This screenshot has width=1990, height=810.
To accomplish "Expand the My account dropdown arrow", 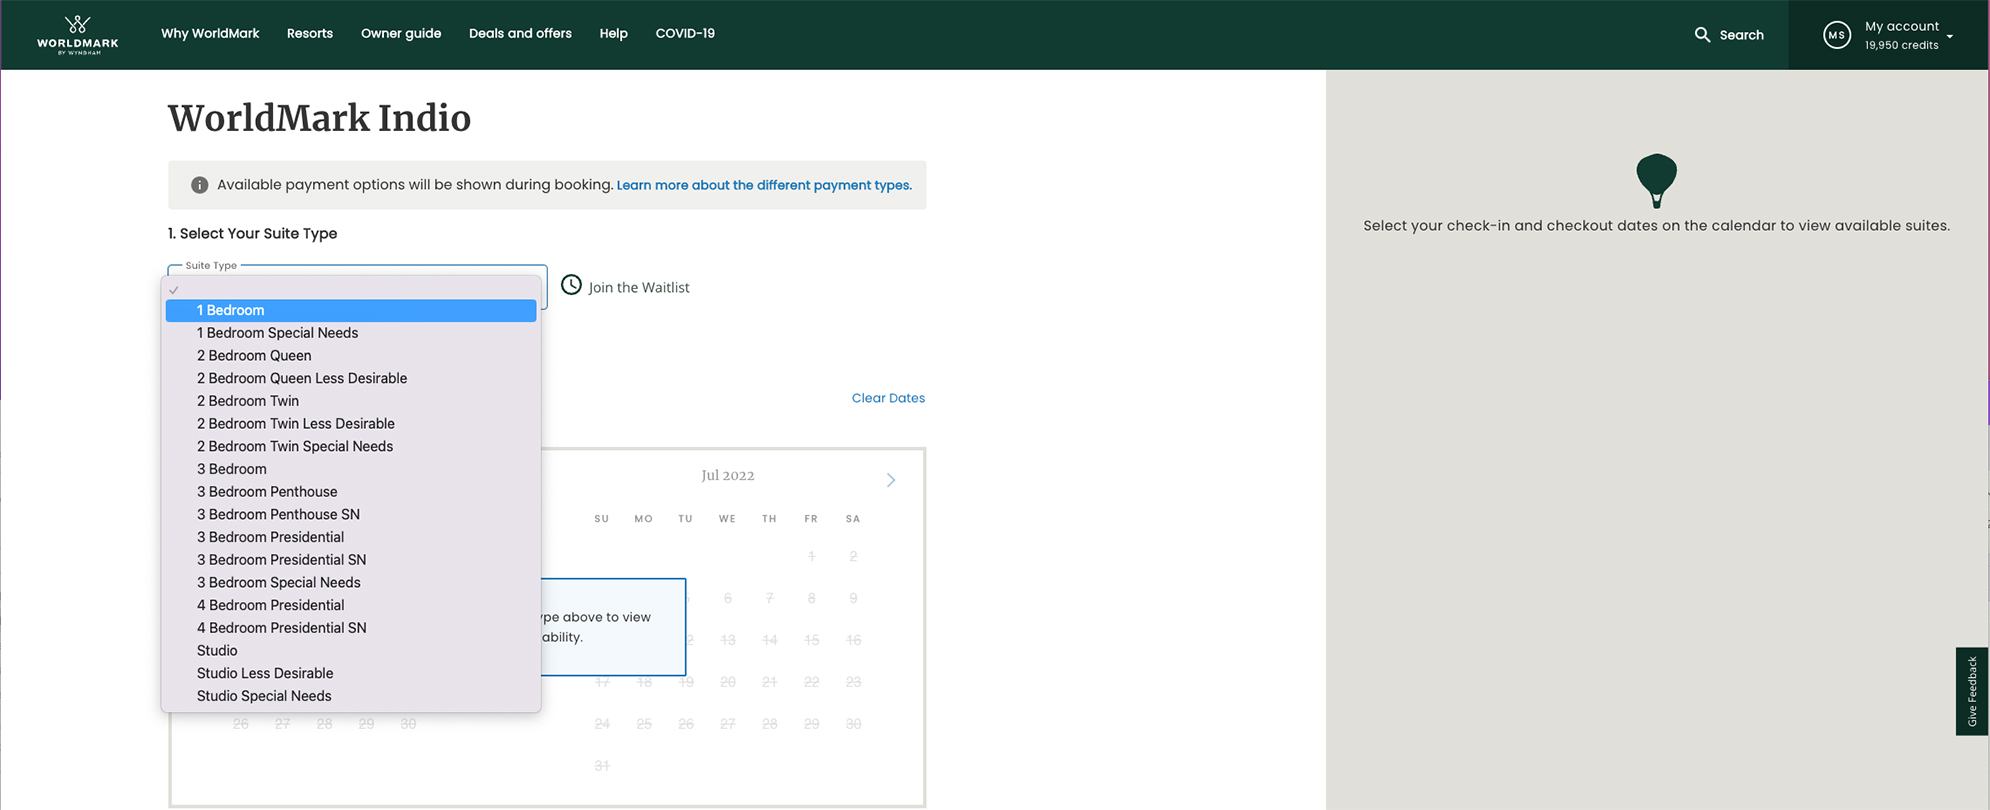I will coord(1950,37).
